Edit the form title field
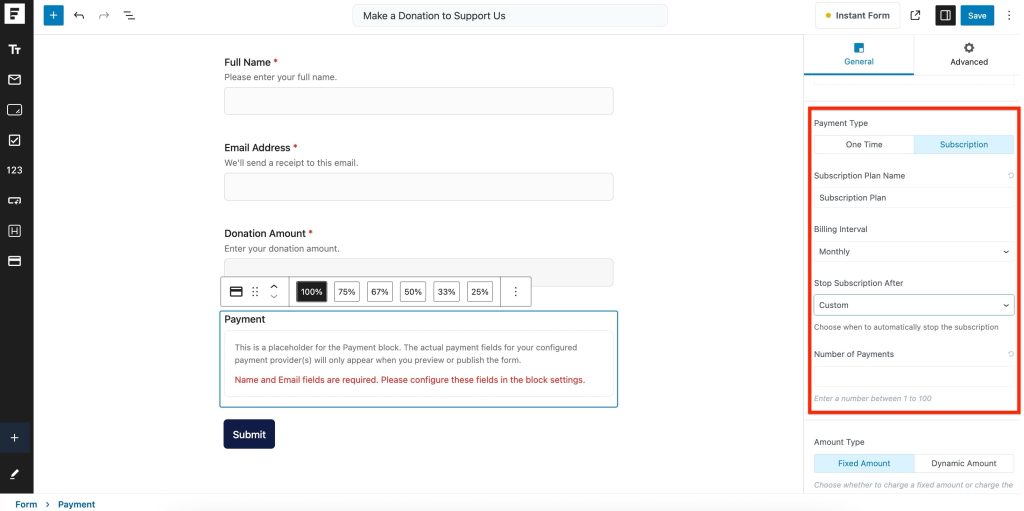 coord(510,16)
